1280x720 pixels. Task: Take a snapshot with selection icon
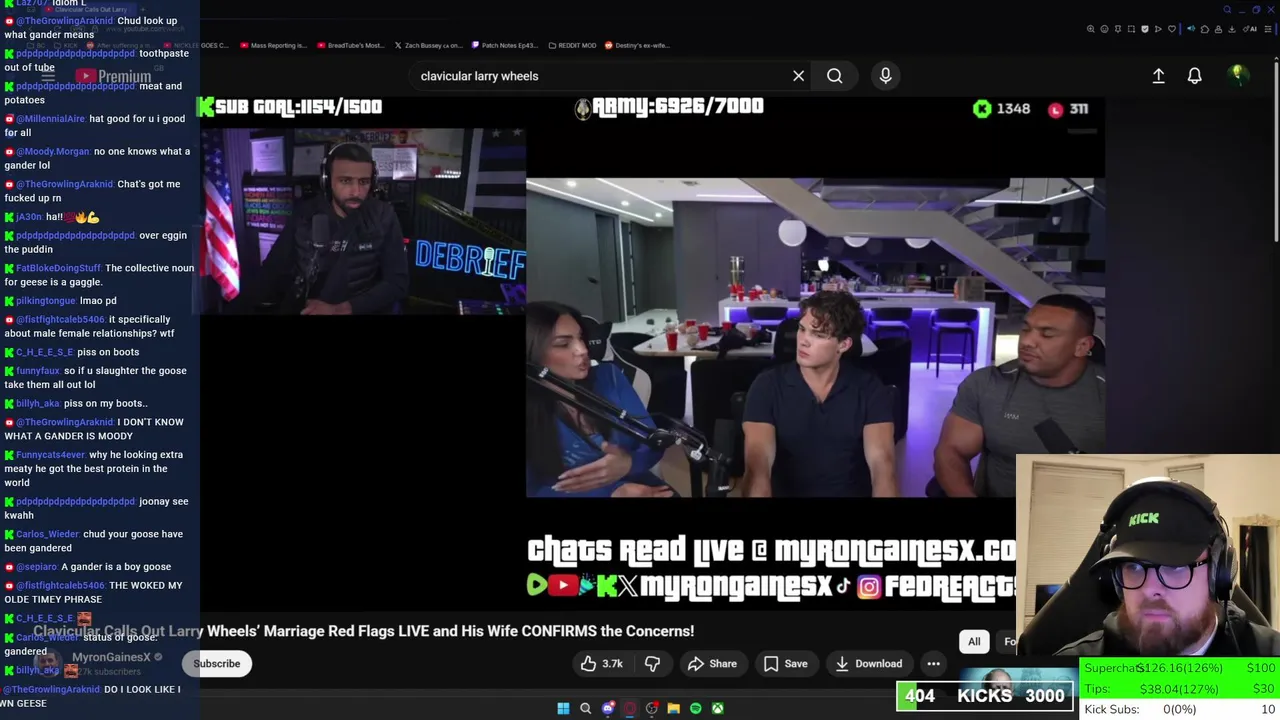coord(1131,29)
